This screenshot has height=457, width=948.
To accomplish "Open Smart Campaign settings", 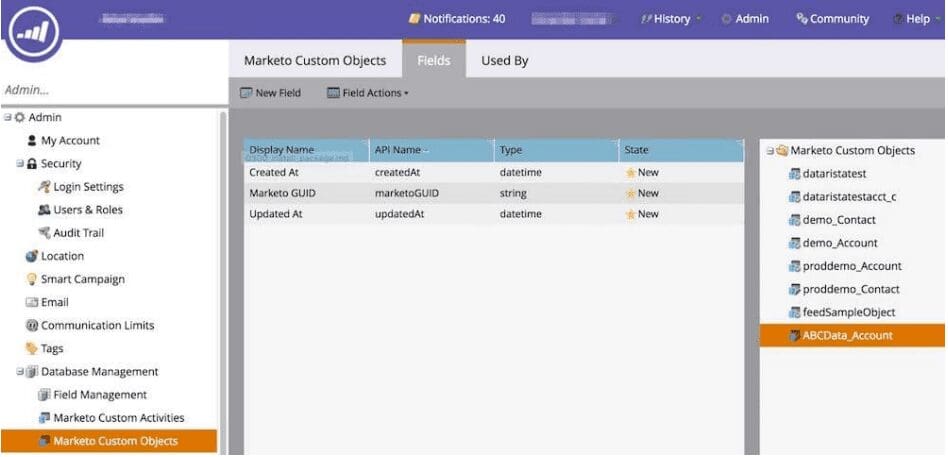I will coord(83,279).
